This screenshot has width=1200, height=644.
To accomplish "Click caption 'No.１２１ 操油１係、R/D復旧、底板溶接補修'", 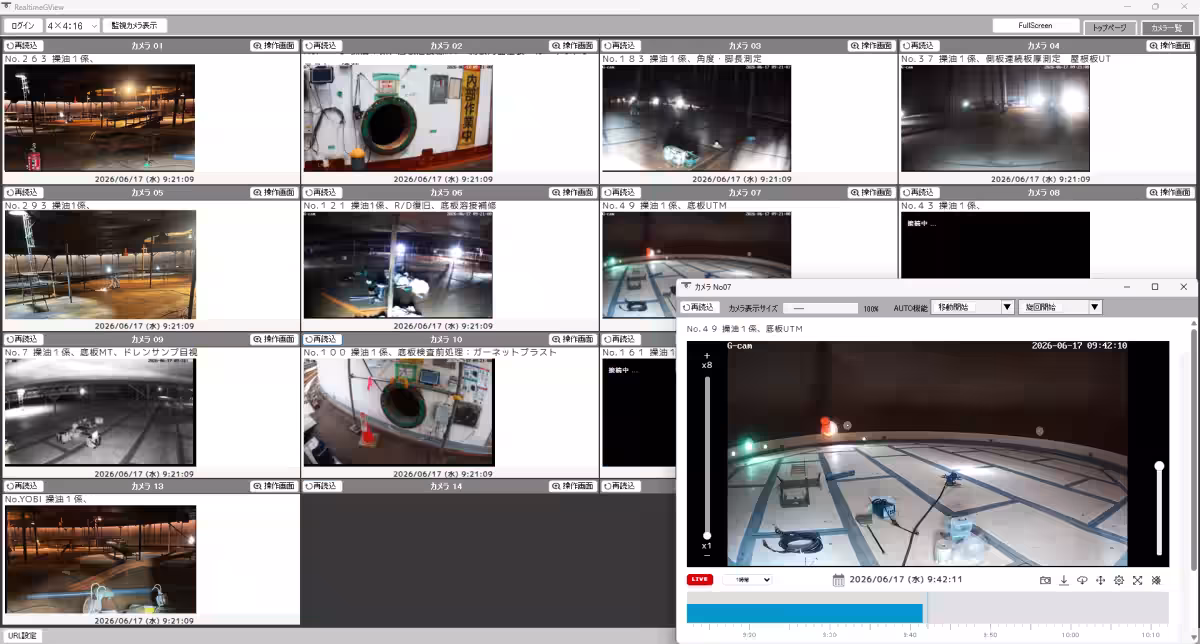I will coord(400,206).
